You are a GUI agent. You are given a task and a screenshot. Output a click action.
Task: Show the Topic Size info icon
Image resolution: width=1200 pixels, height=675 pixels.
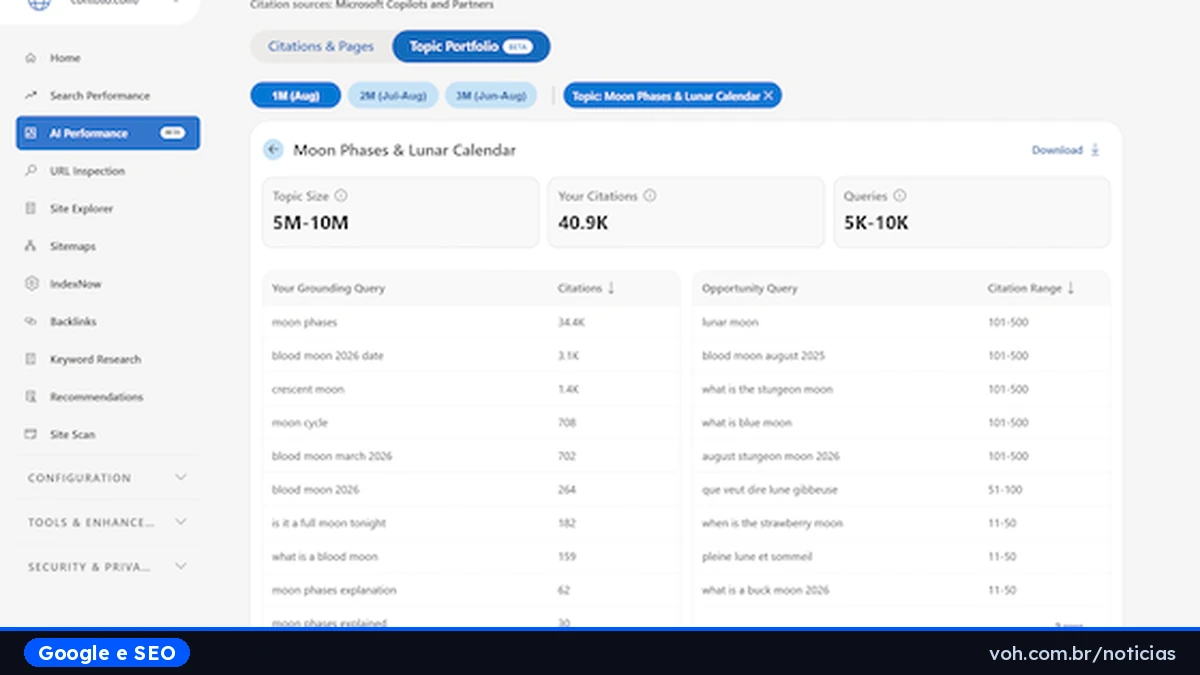(341, 196)
